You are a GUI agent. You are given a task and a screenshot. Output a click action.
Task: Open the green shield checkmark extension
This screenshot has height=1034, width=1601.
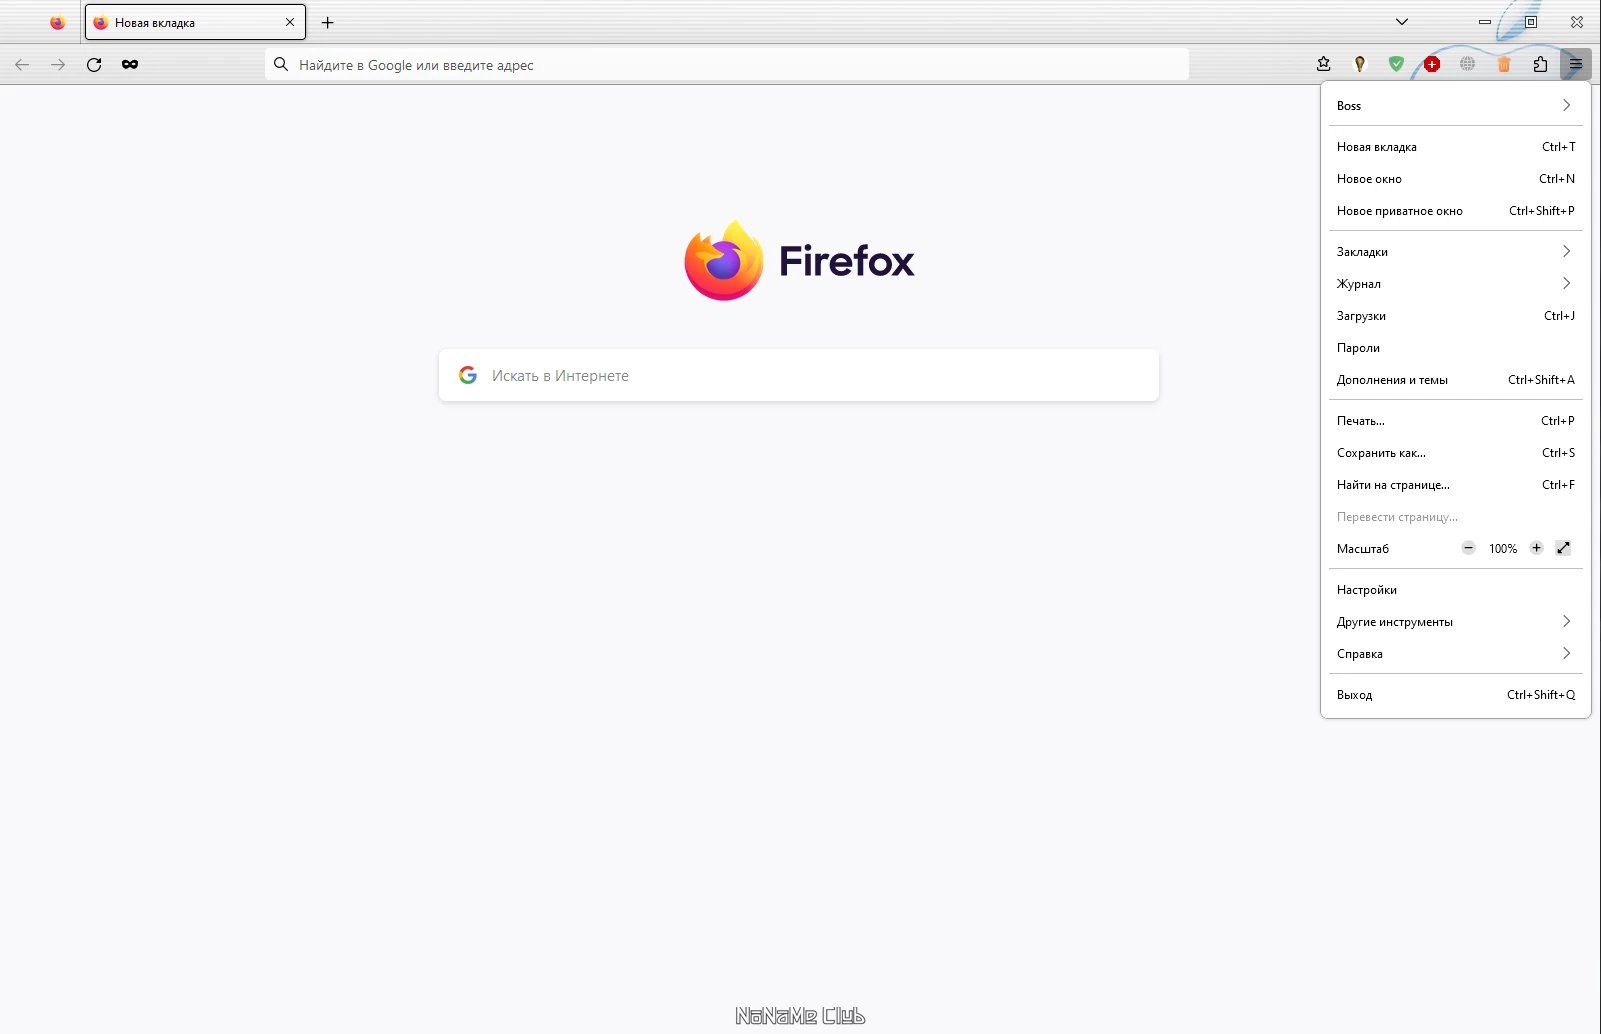(1396, 64)
